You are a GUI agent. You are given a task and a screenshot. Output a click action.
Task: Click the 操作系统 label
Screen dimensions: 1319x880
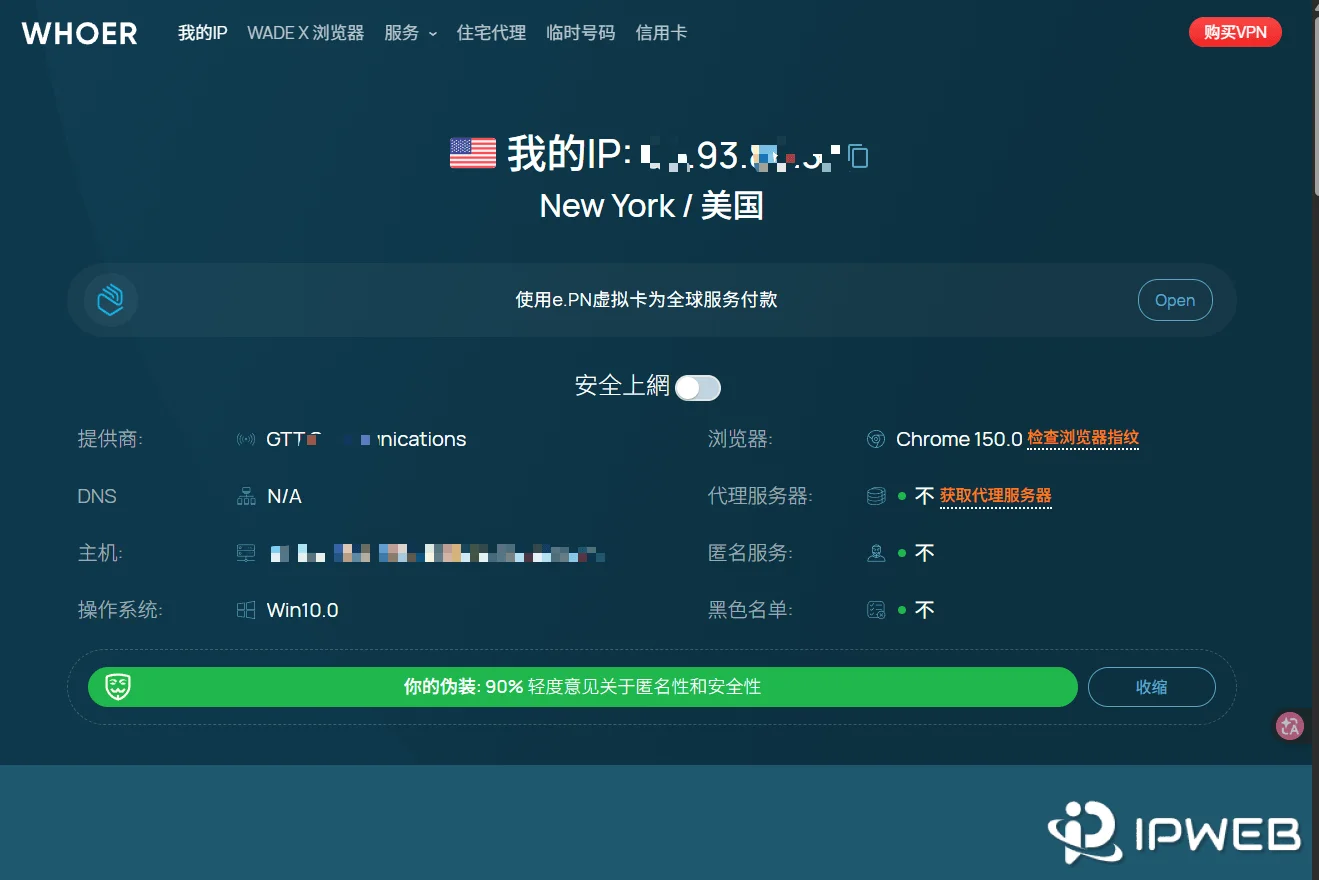click(x=120, y=610)
